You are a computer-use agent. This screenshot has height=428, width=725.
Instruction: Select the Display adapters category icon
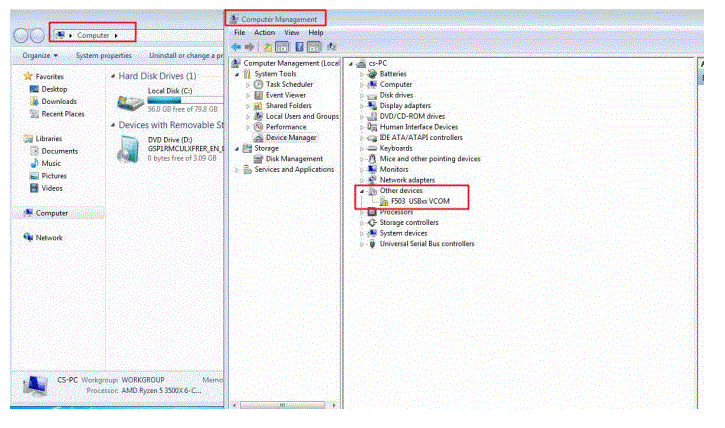point(372,106)
